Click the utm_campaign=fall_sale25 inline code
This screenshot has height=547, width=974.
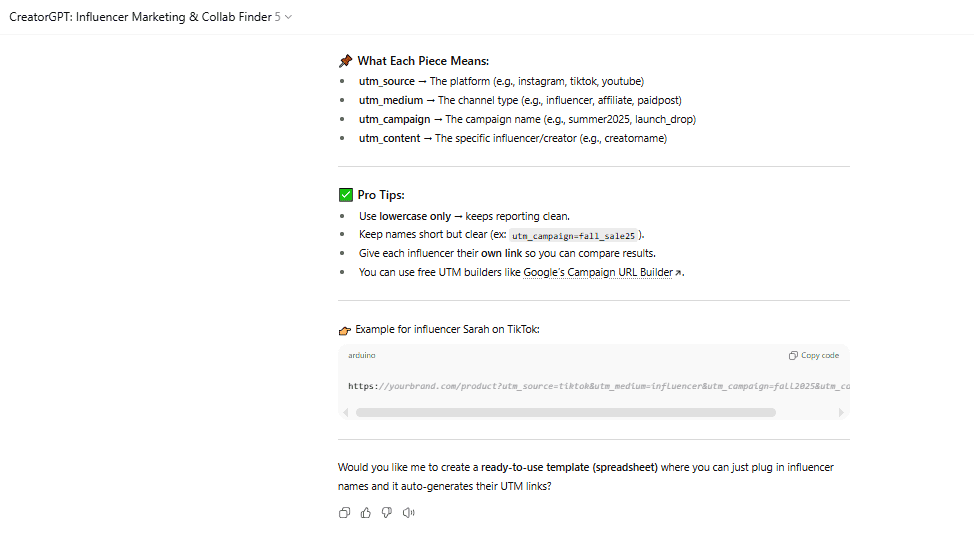(x=573, y=236)
